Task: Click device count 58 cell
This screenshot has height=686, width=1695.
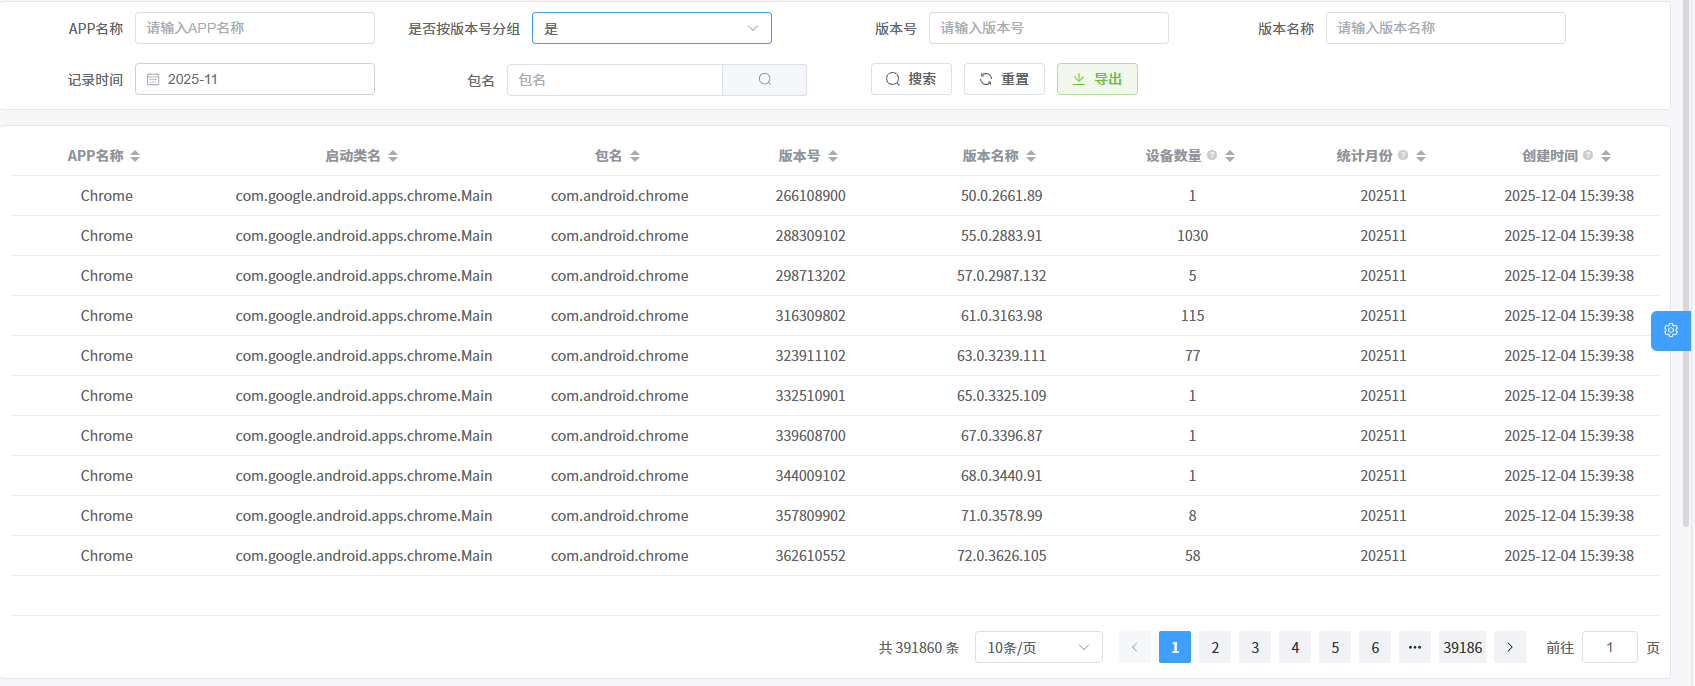Action: coord(1193,556)
